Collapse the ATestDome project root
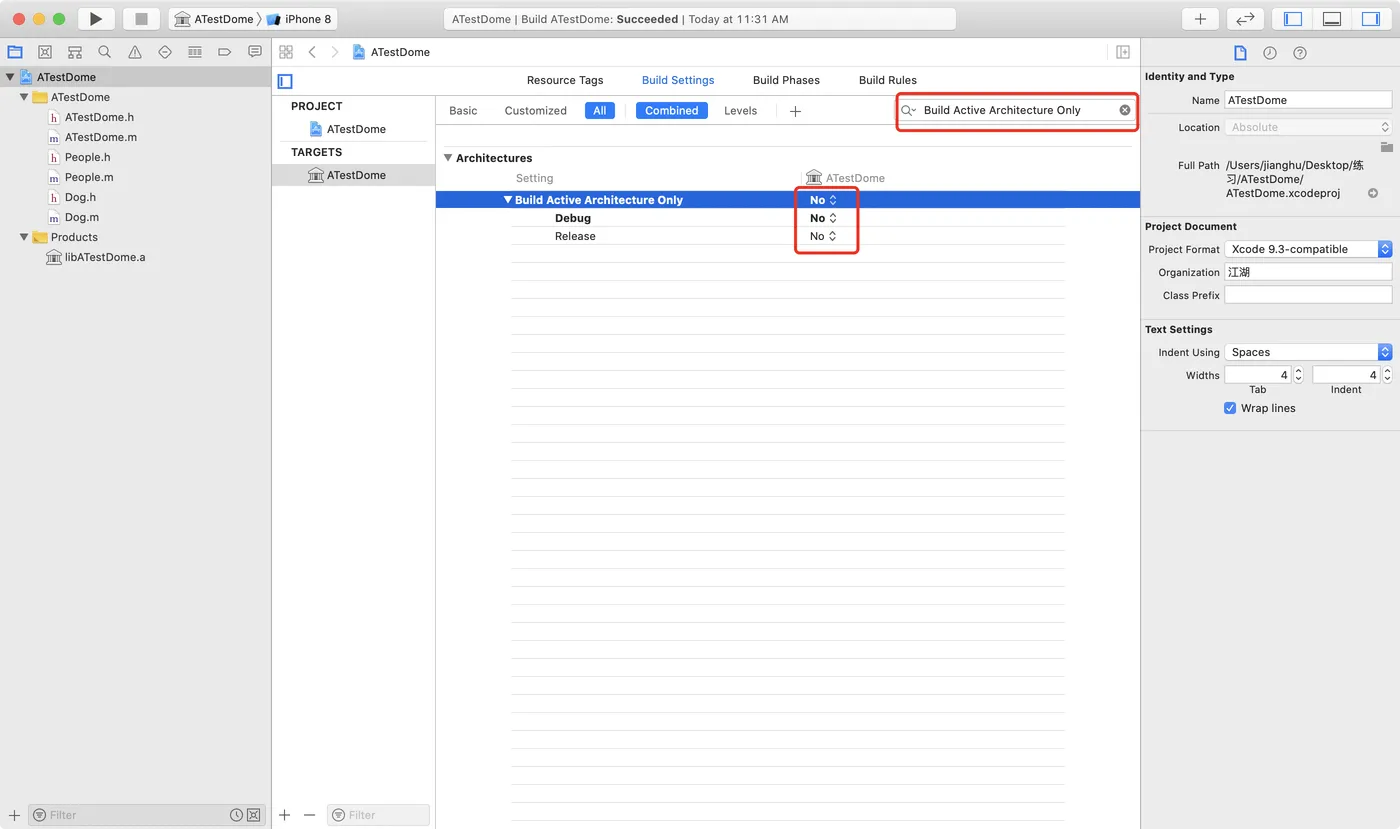This screenshot has height=829, width=1400. [10, 77]
